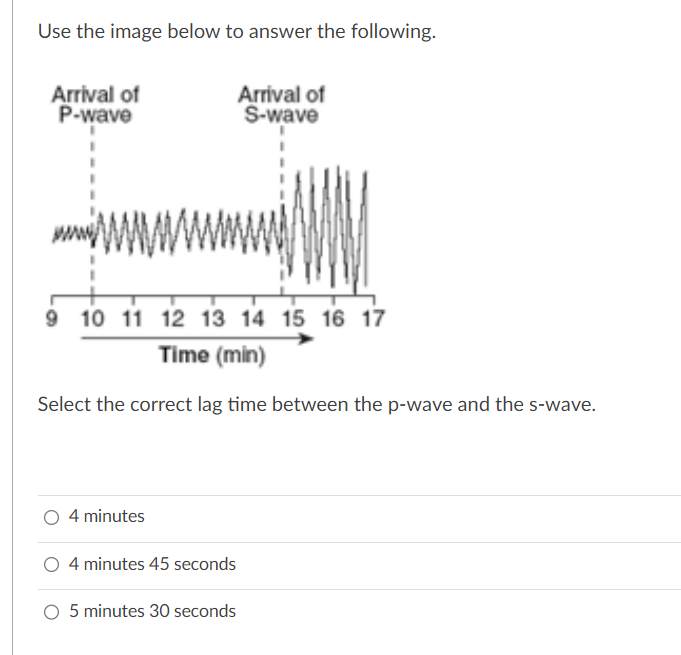Click the "Arrival of S-wave" label
681x655 pixels.
point(281,104)
